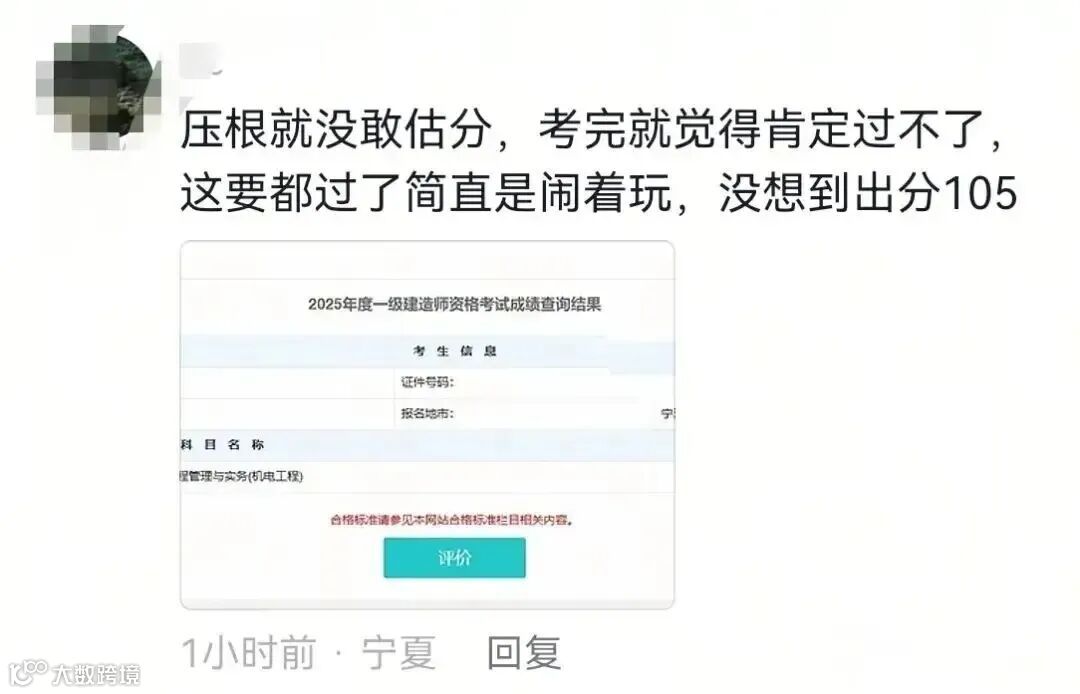Open the embedded score result screenshot
The width and height of the screenshot is (1080, 694).
click(x=427, y=425)
